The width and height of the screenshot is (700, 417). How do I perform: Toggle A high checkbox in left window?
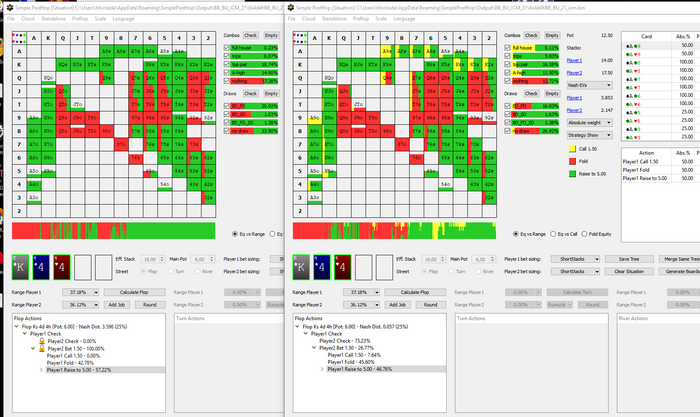point(226,72)
